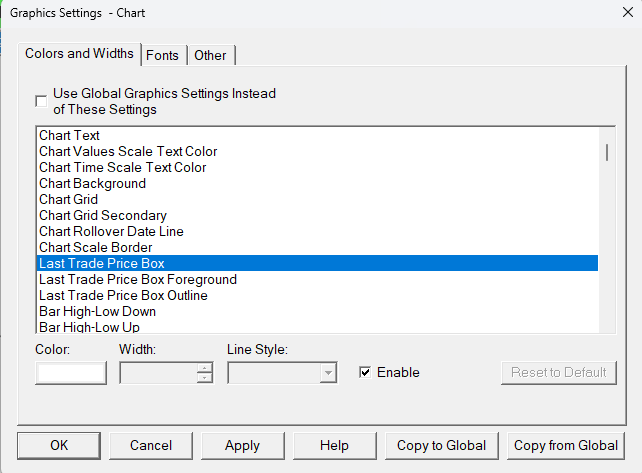Click the settings list scrollbar thumb
The width and height of the screenshot is (642, 473).
[x=607, y=152]
